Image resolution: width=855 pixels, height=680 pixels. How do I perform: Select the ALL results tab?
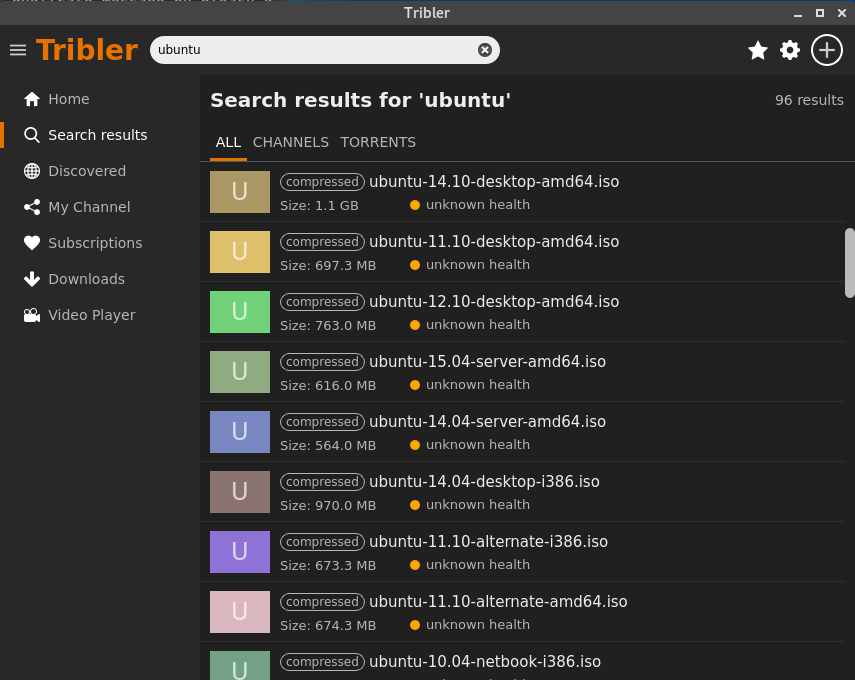pos(228,142)
